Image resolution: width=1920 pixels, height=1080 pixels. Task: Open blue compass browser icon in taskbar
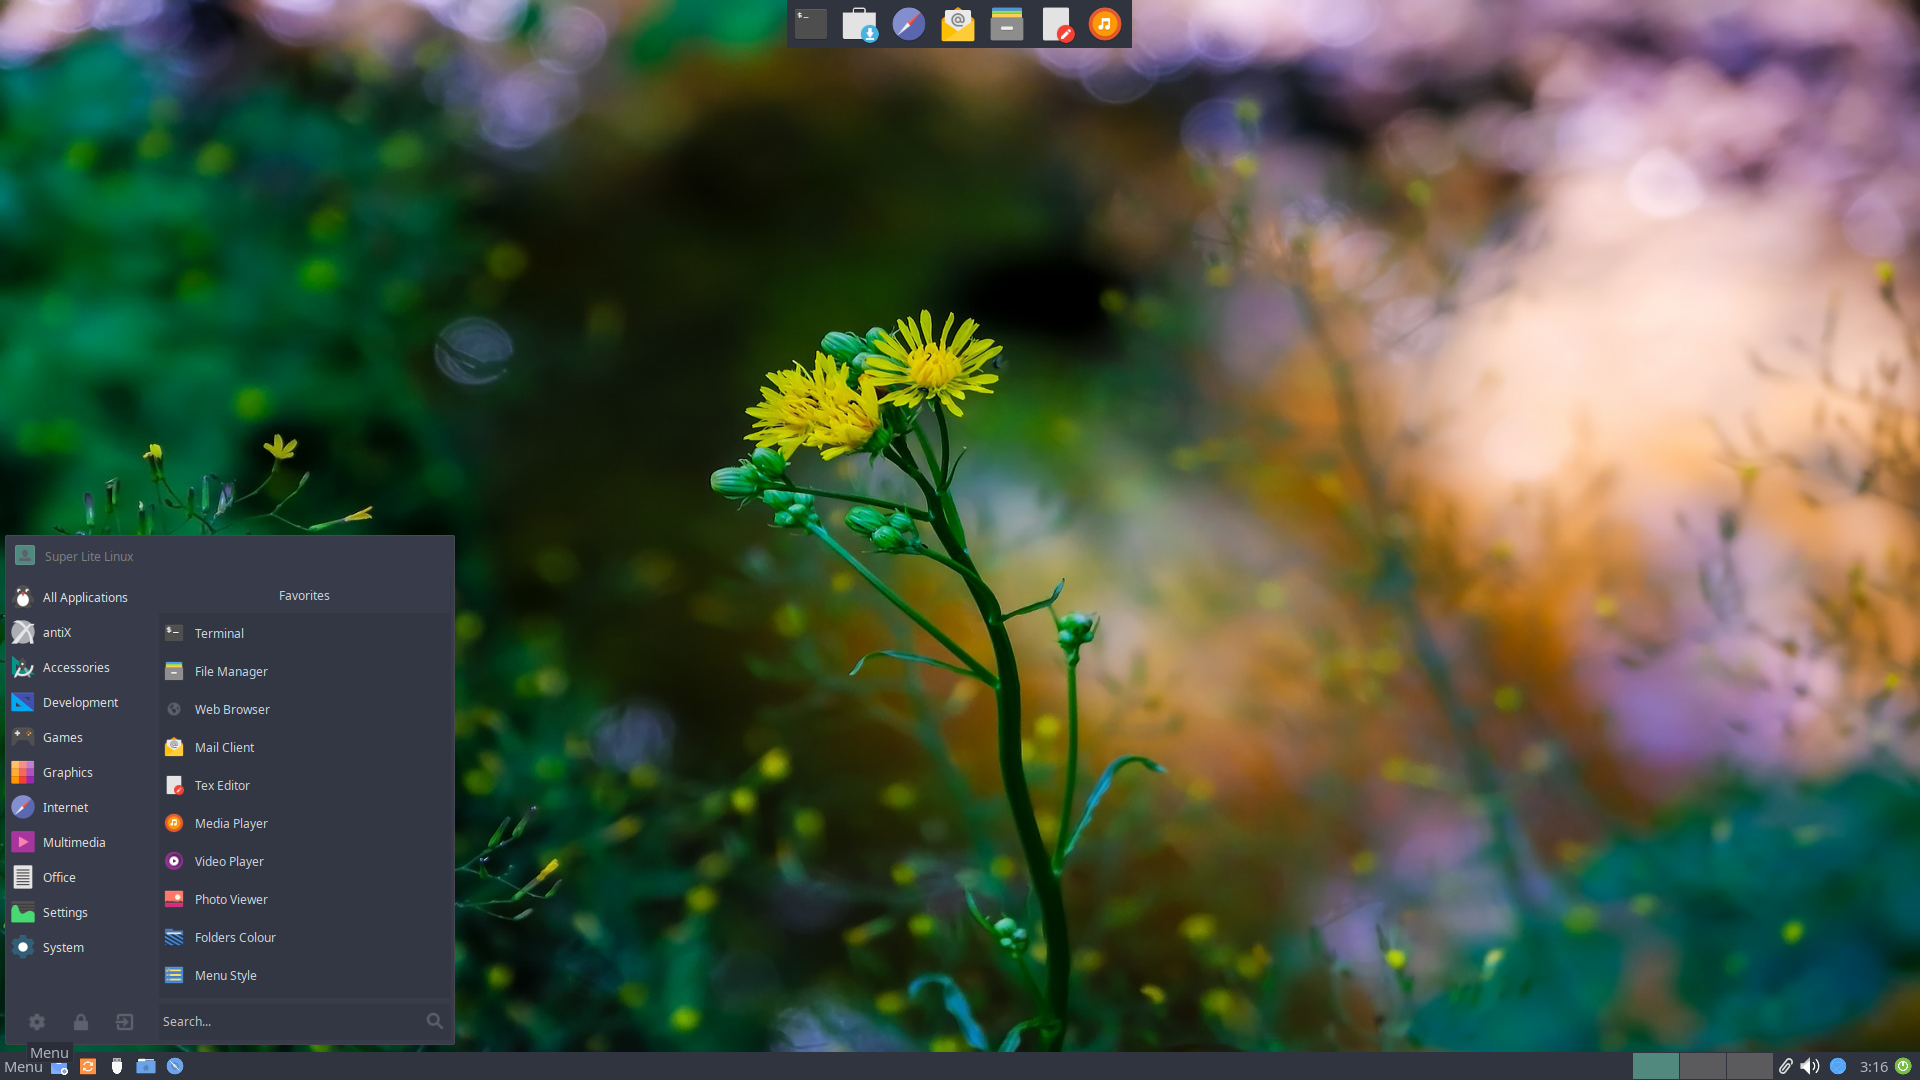pyautogui.click(x=175, y=1066)
